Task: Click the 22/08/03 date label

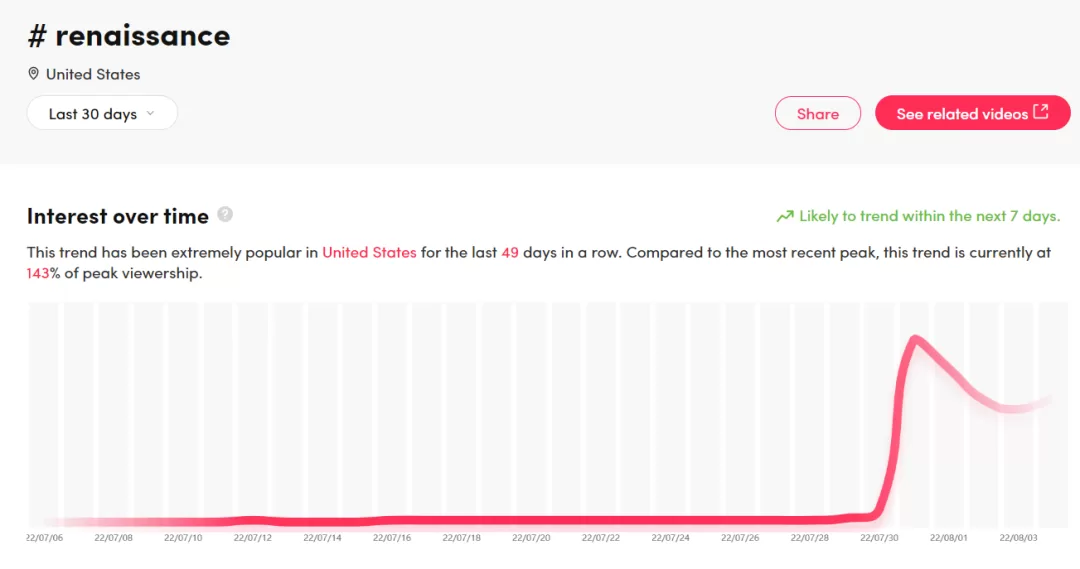Action: pyautogui.click(x=1018, y=537)
